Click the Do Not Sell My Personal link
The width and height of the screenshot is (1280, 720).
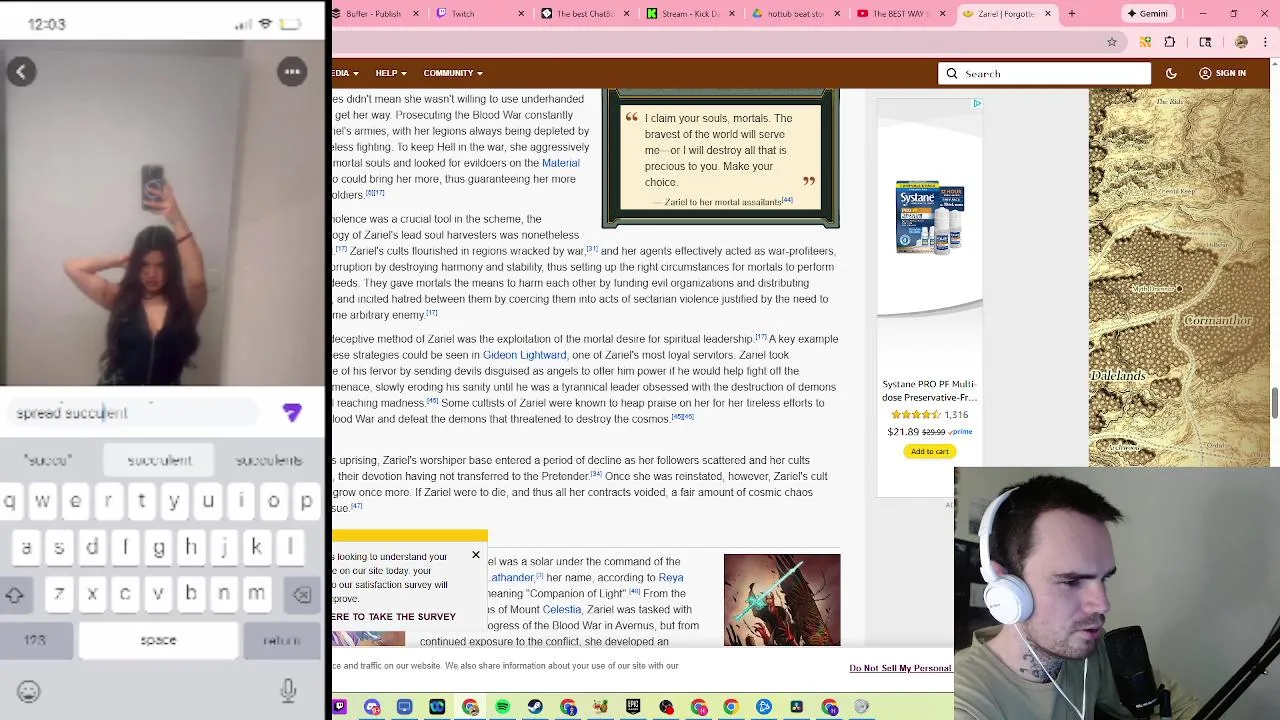click(x=900, y=668)
